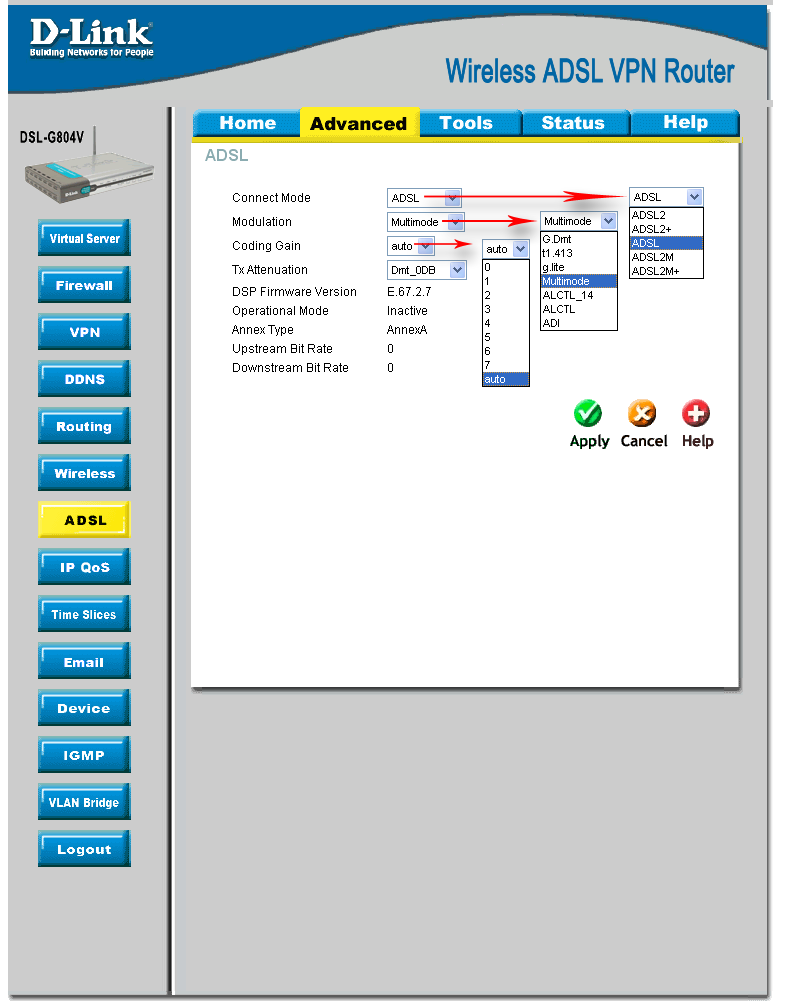Click the orange Cancel X icon
Viewport: 789px width, 1001px height.
(642, 413)
